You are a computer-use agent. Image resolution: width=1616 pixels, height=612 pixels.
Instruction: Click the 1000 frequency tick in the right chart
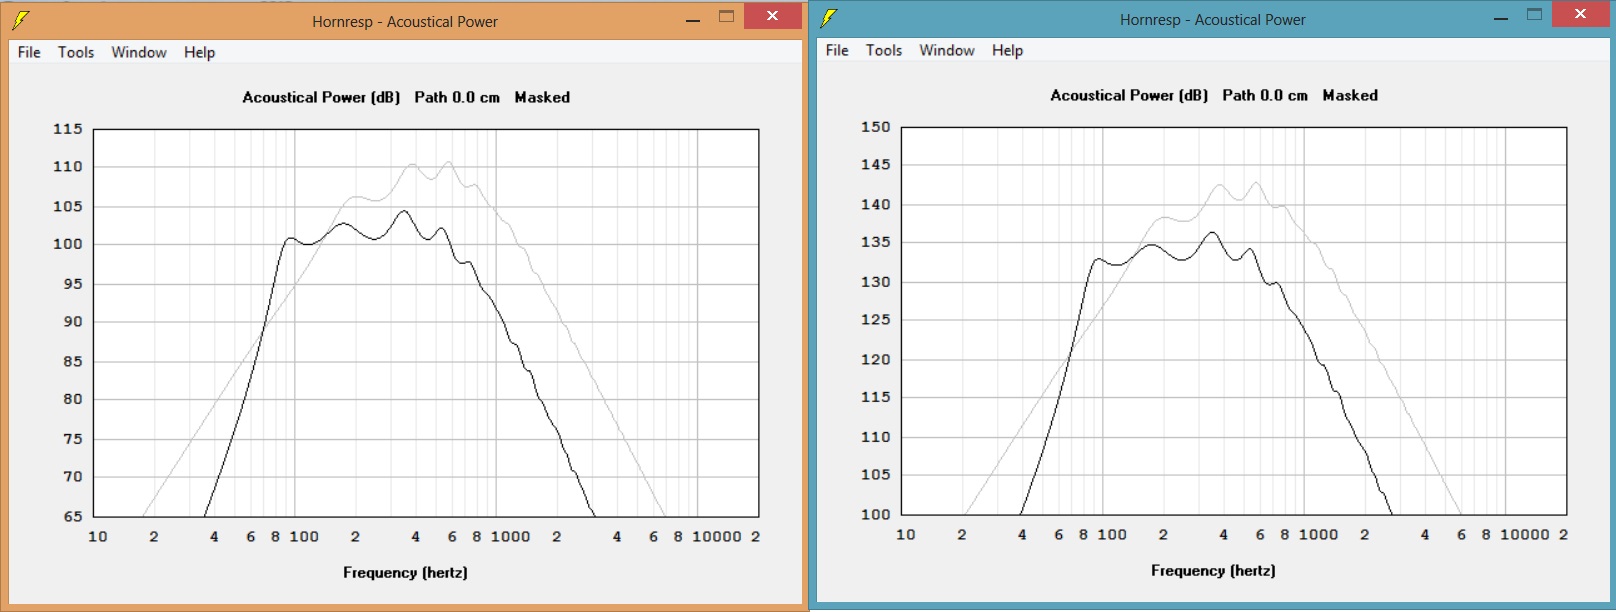point(1318,534)
